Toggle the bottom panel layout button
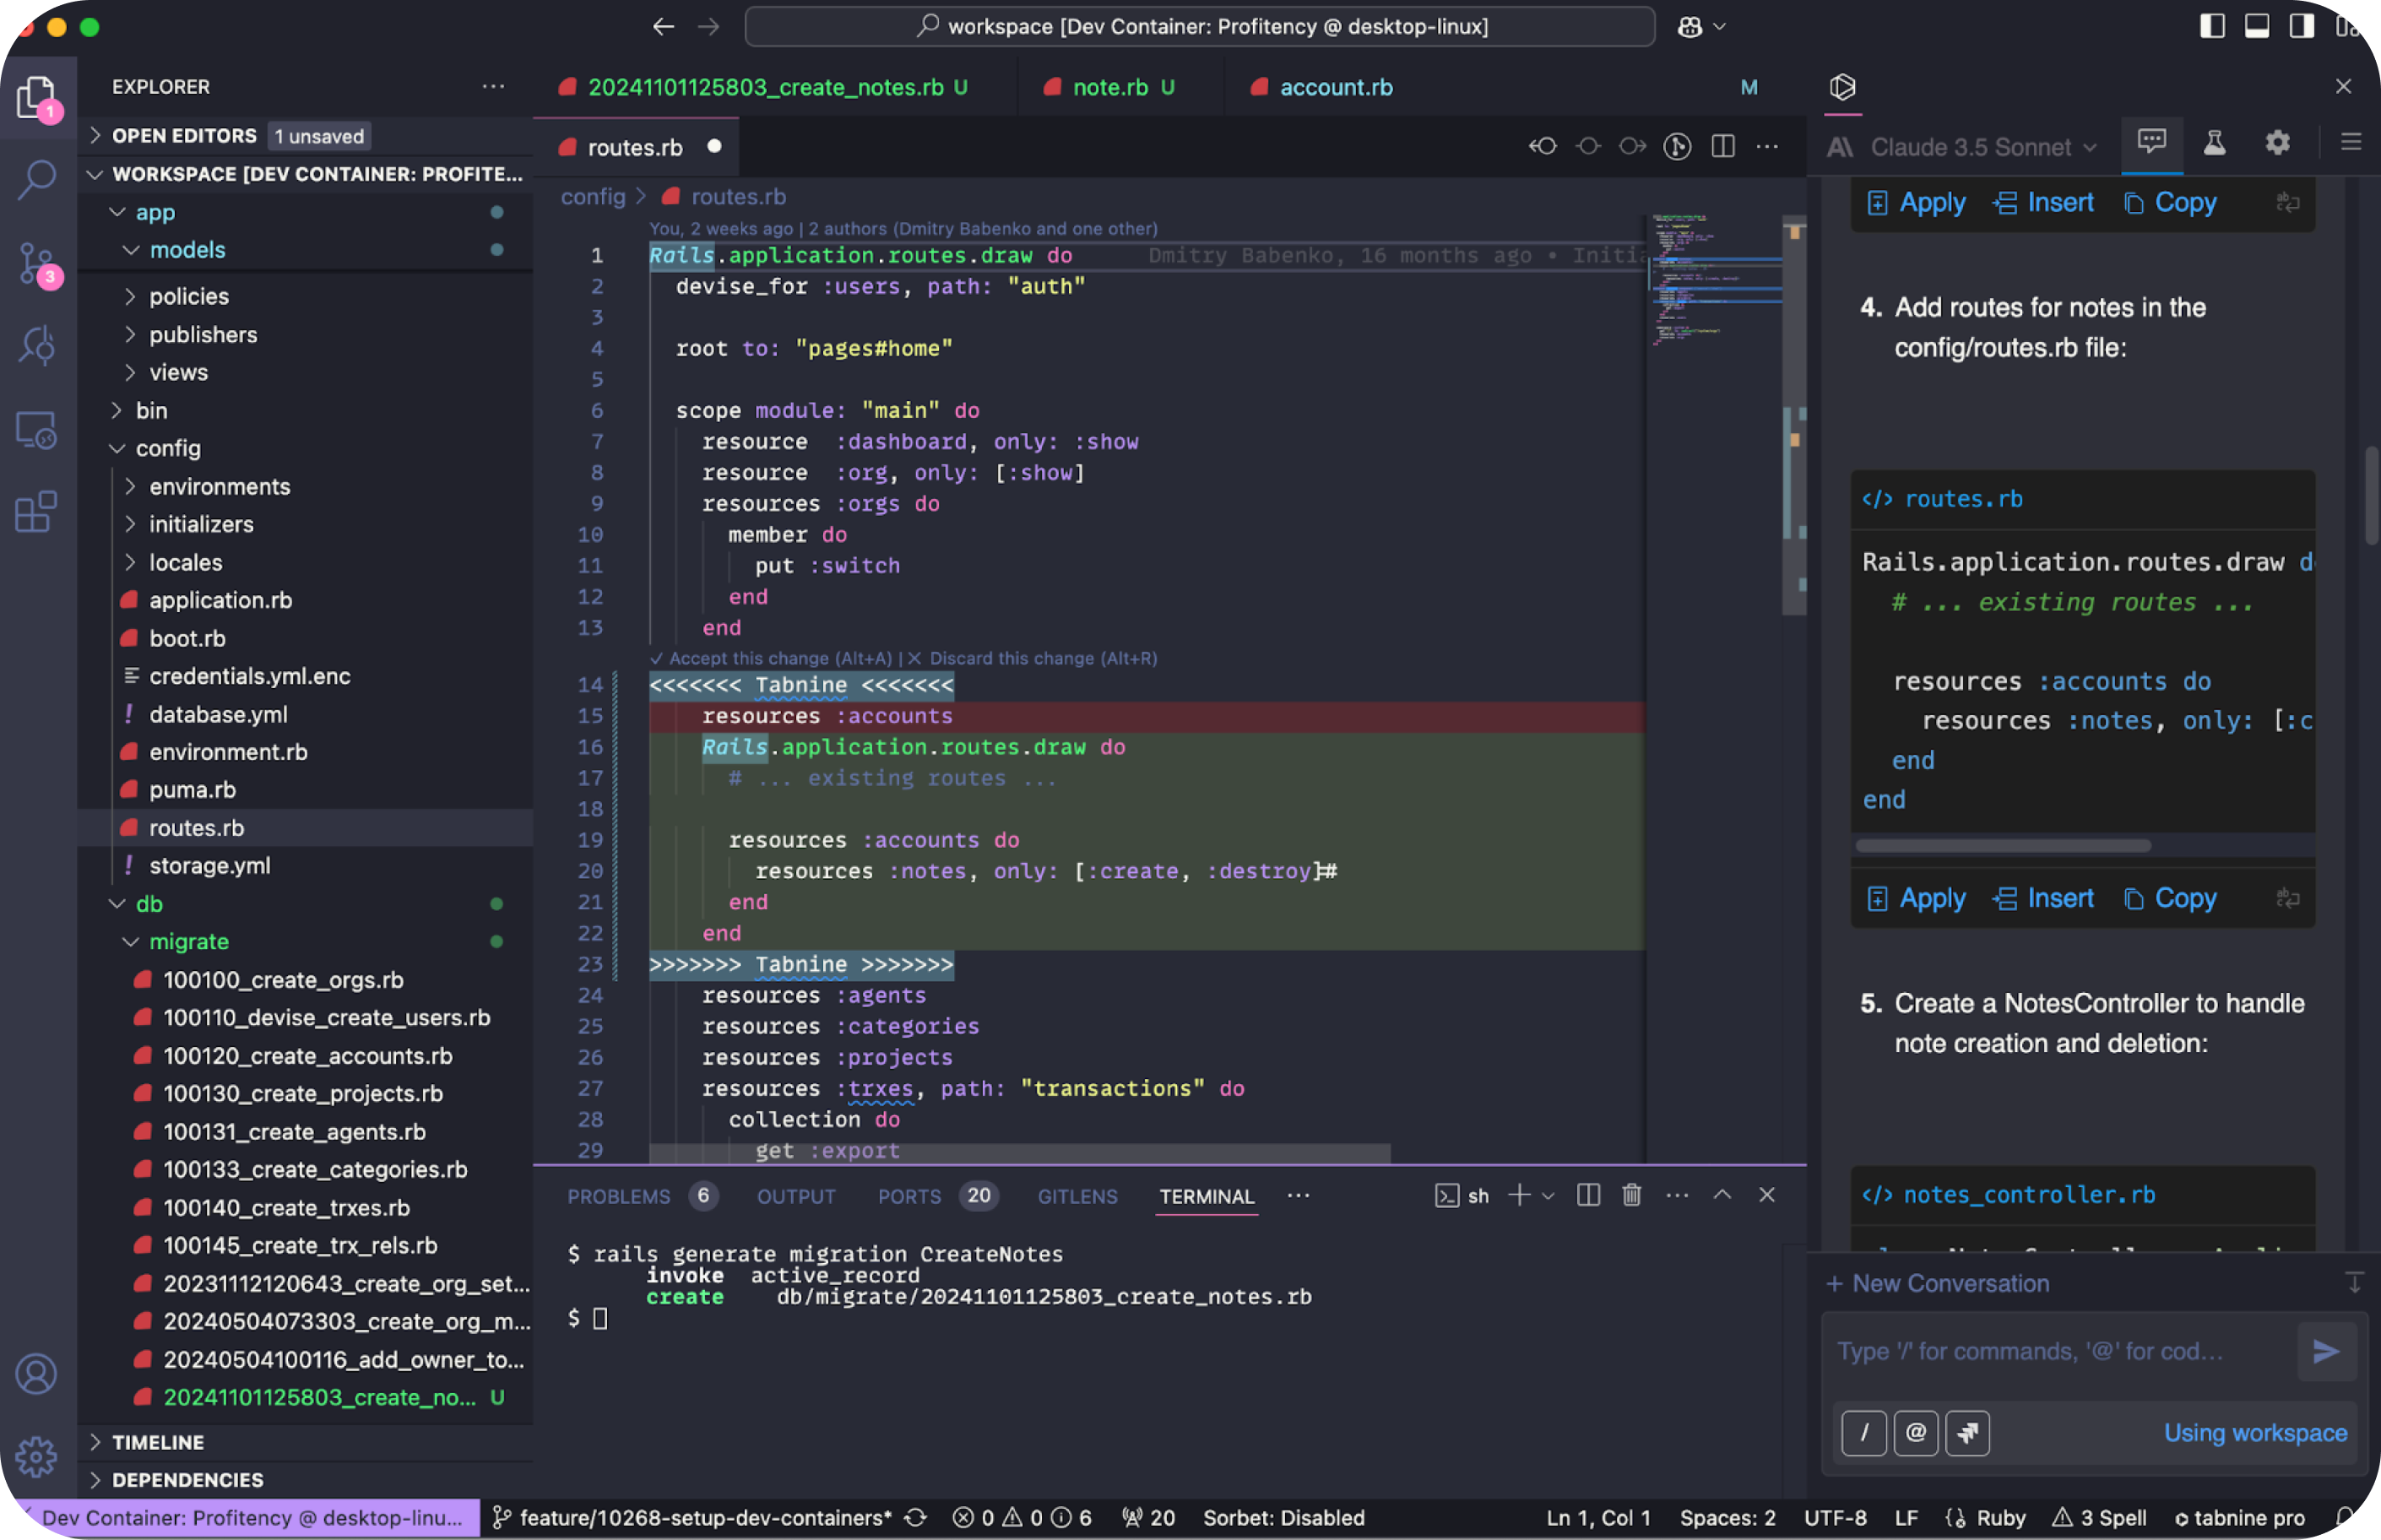This screenshot has width=2381, height=1540. coord(2257,27)
